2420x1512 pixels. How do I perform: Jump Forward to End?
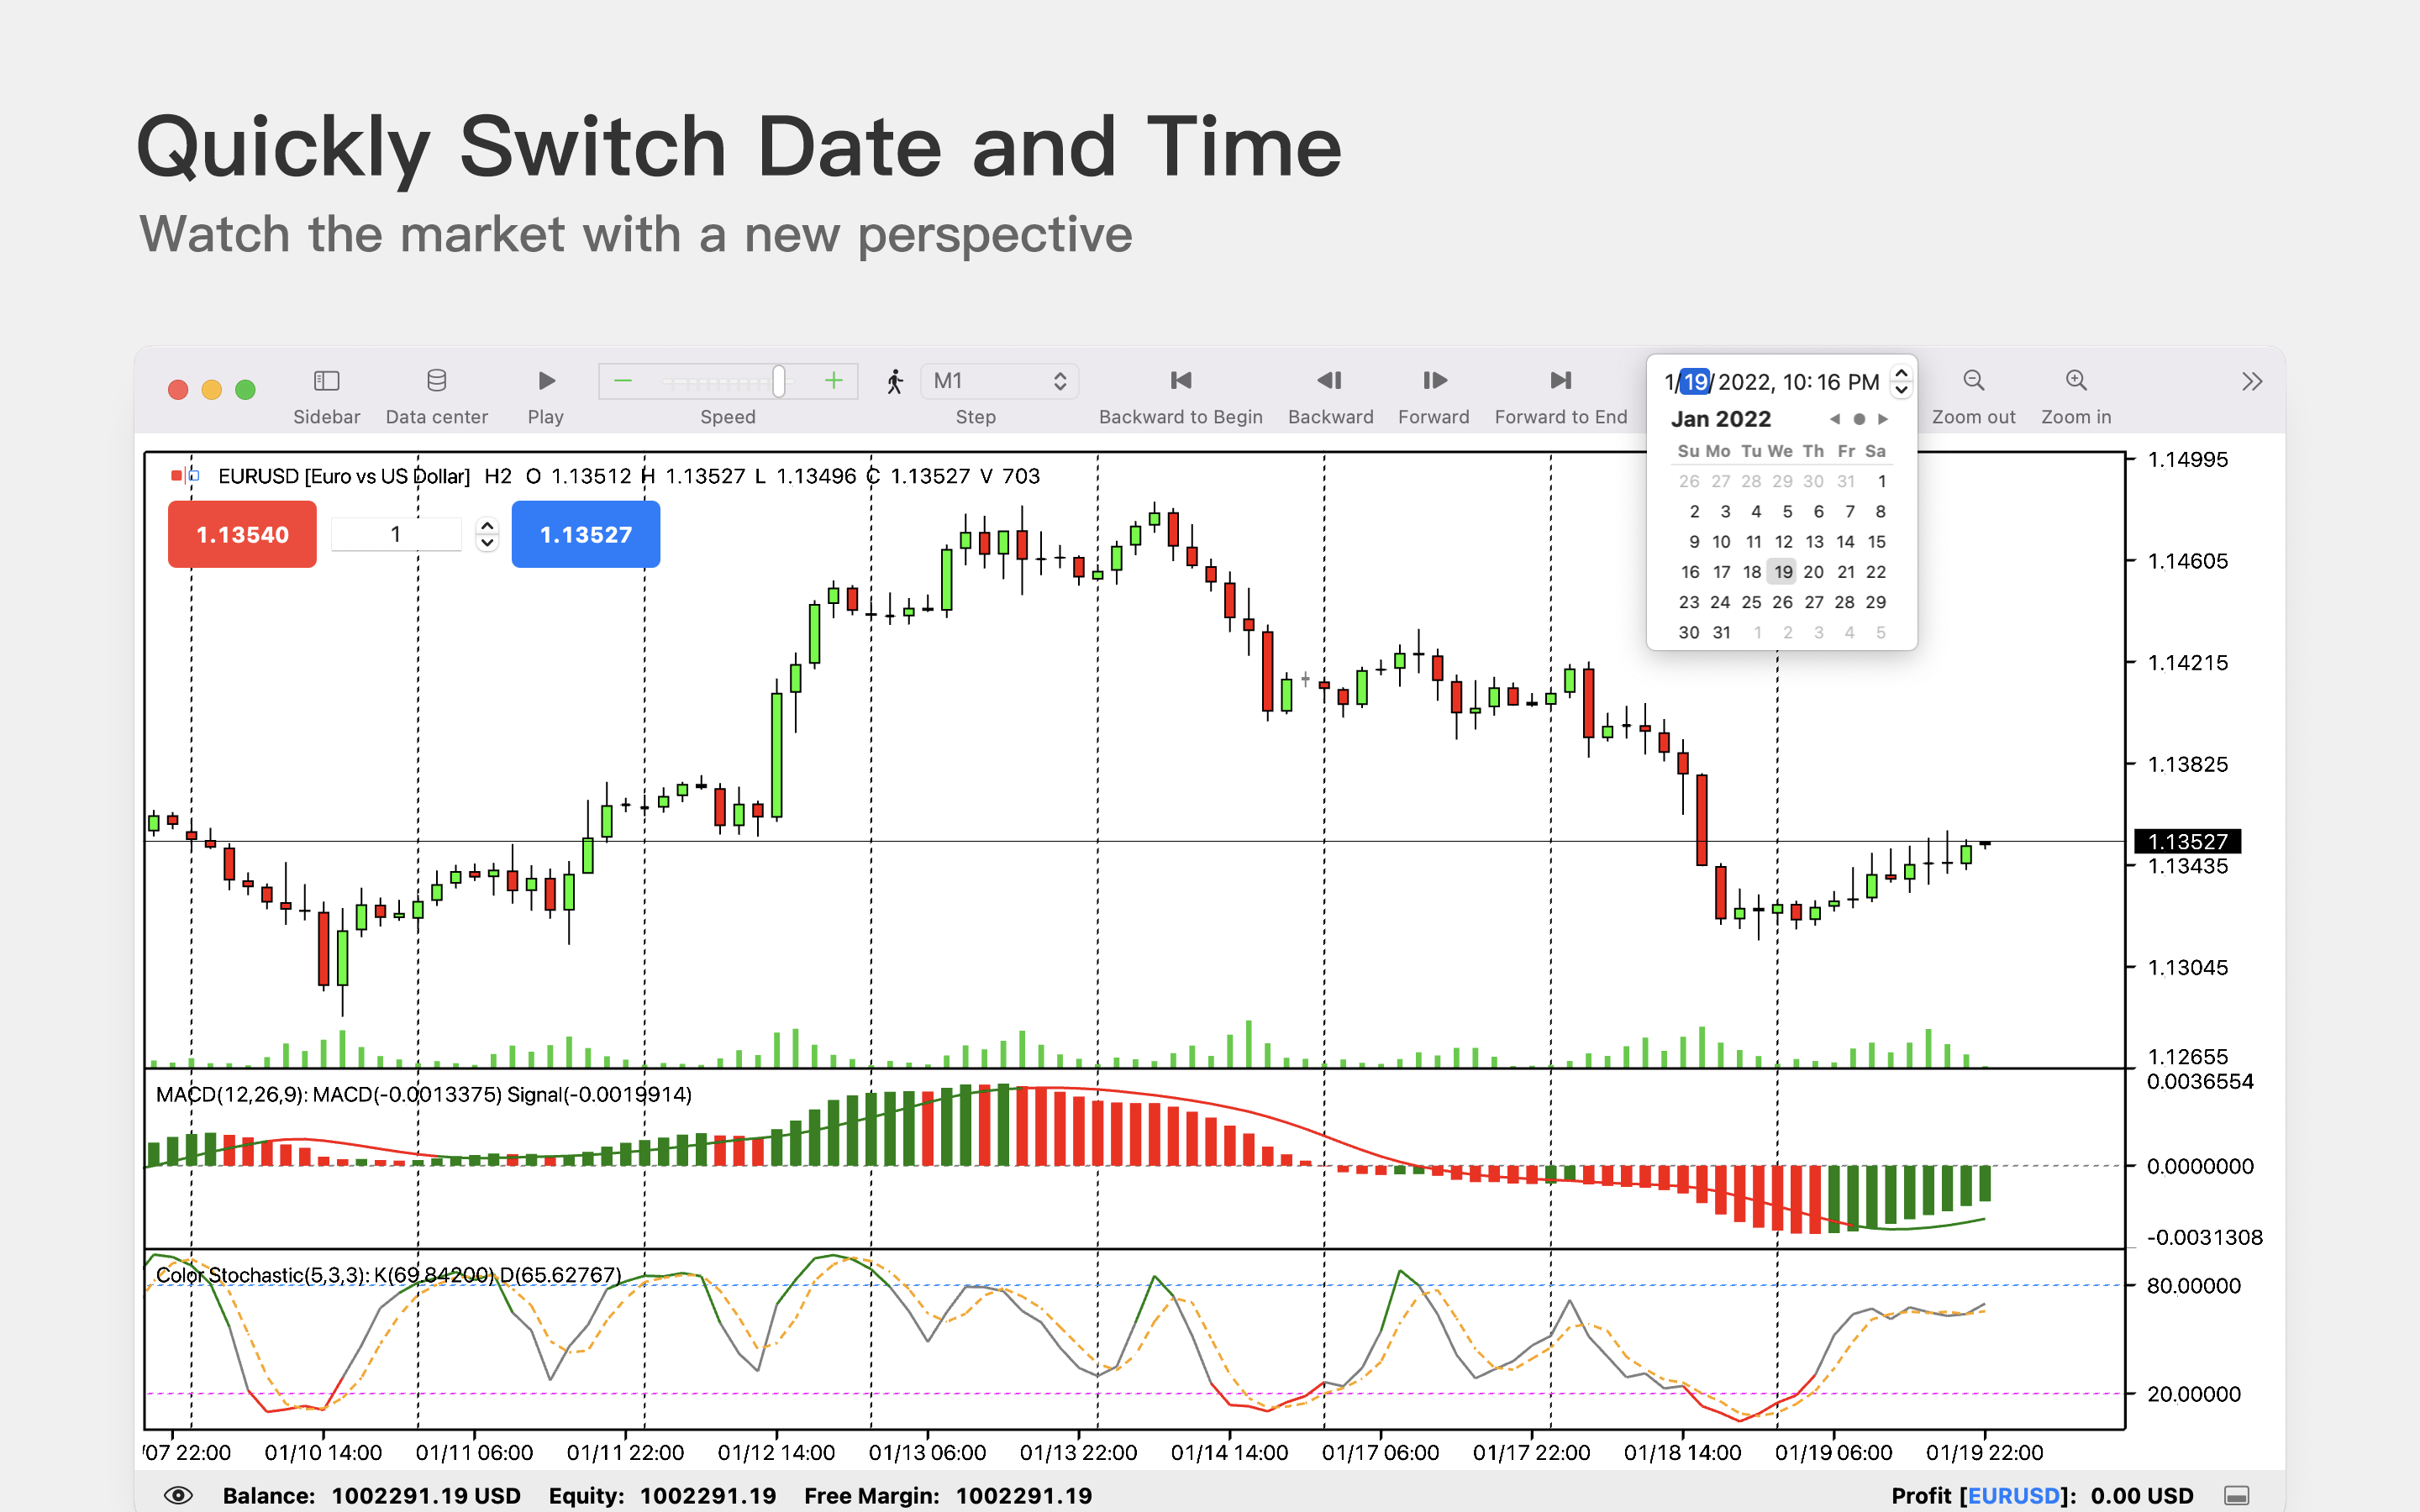(x=1561, y=380)
